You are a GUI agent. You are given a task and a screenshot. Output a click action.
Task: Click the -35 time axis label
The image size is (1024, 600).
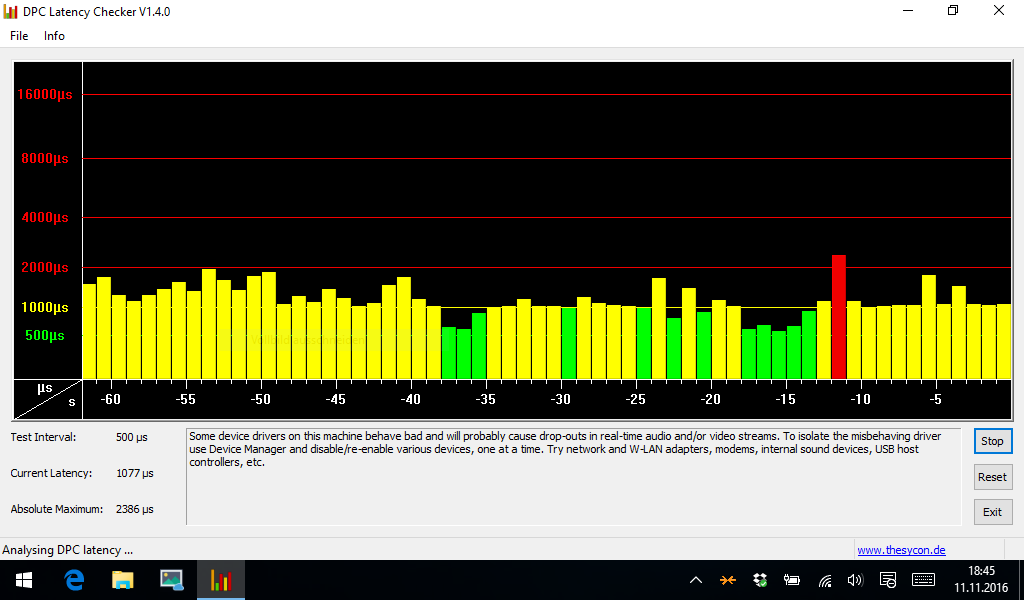(x=485, y=399)
